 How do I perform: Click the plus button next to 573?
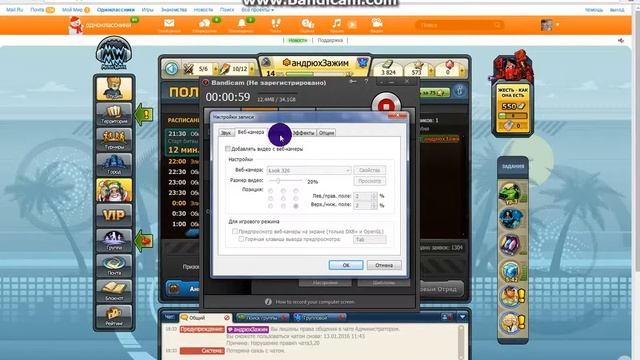(x=431, y=71)
